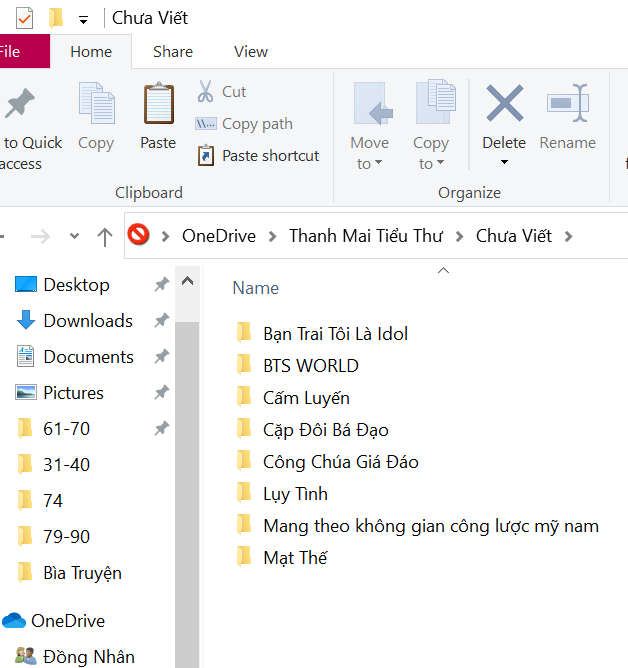
Task: Click the folder icon of BTS WORLD
Action: (244, 365)
